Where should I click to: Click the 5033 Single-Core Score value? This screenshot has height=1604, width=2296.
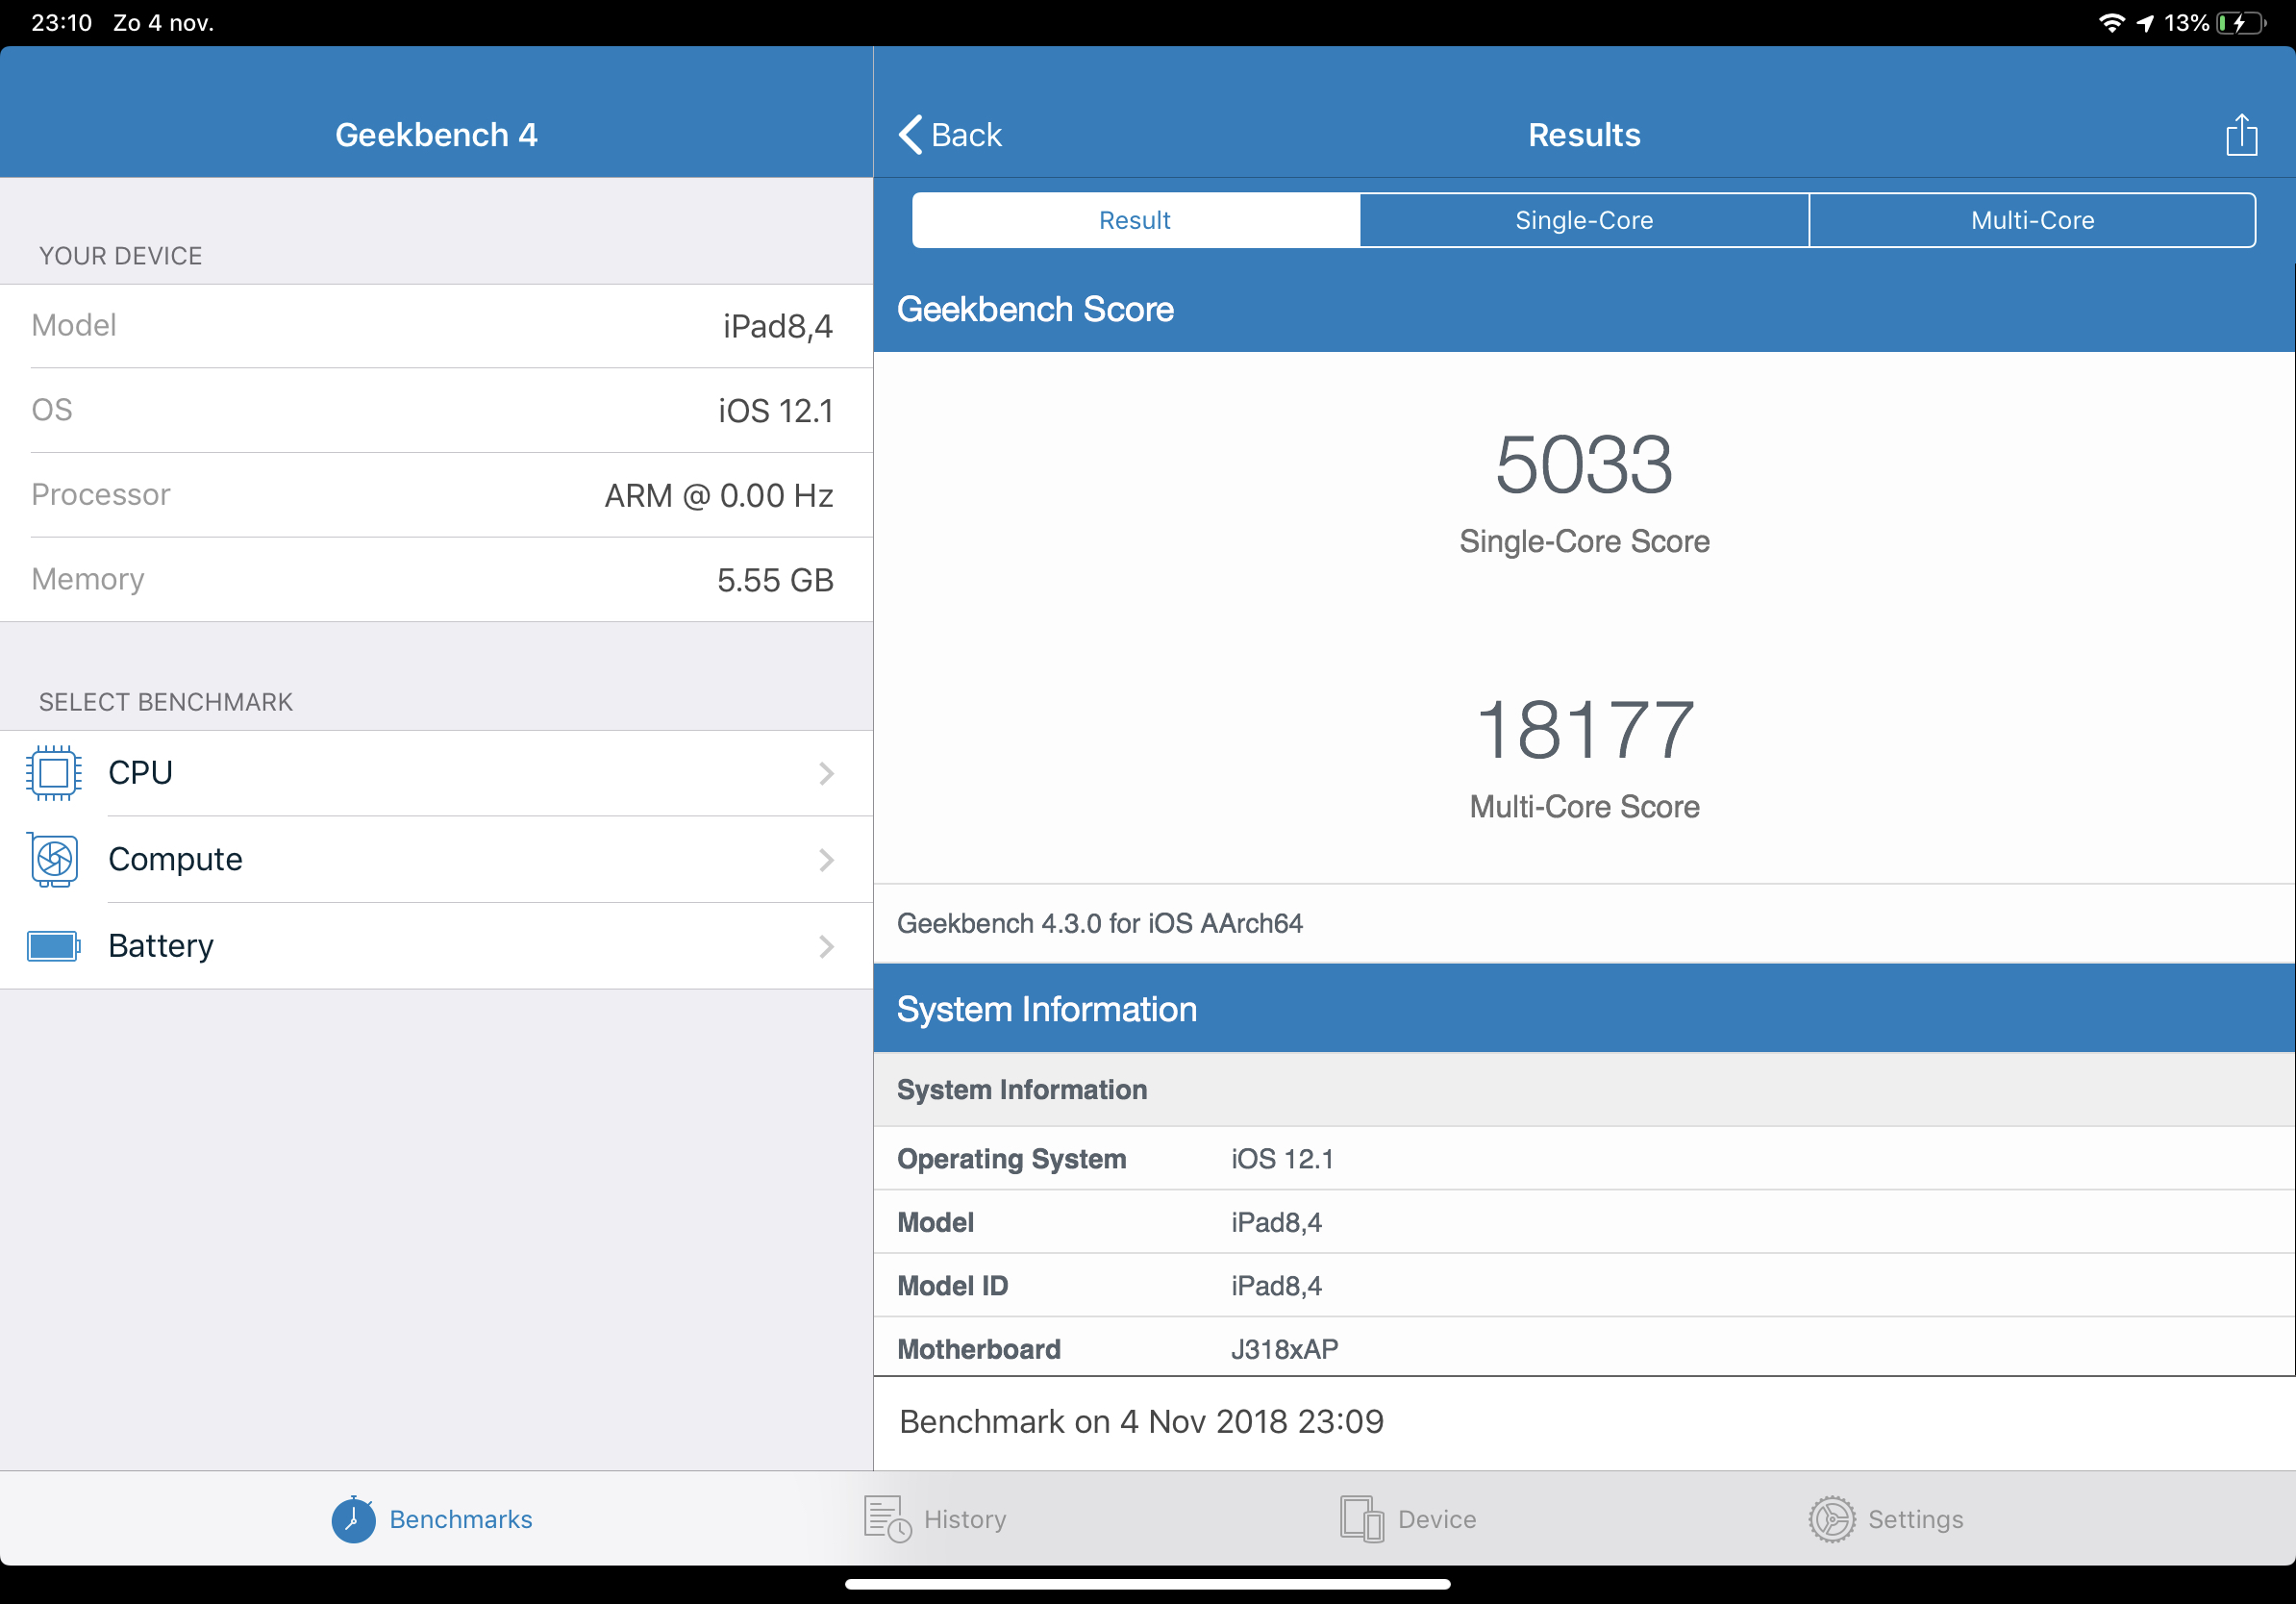pos(1583,466)
